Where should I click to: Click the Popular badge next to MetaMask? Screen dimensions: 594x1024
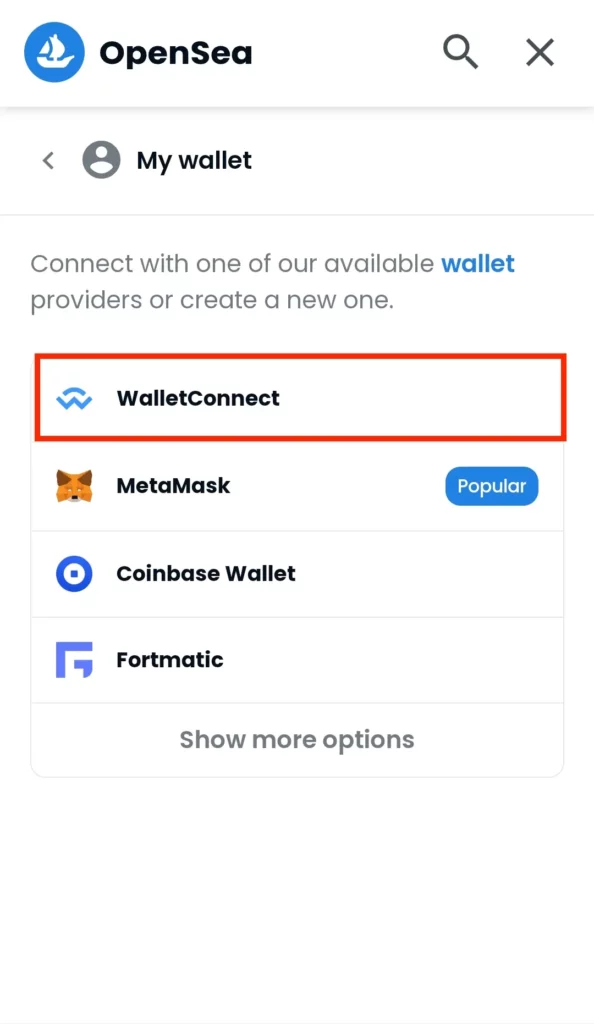pyautogui.click(x=492, y=486)
